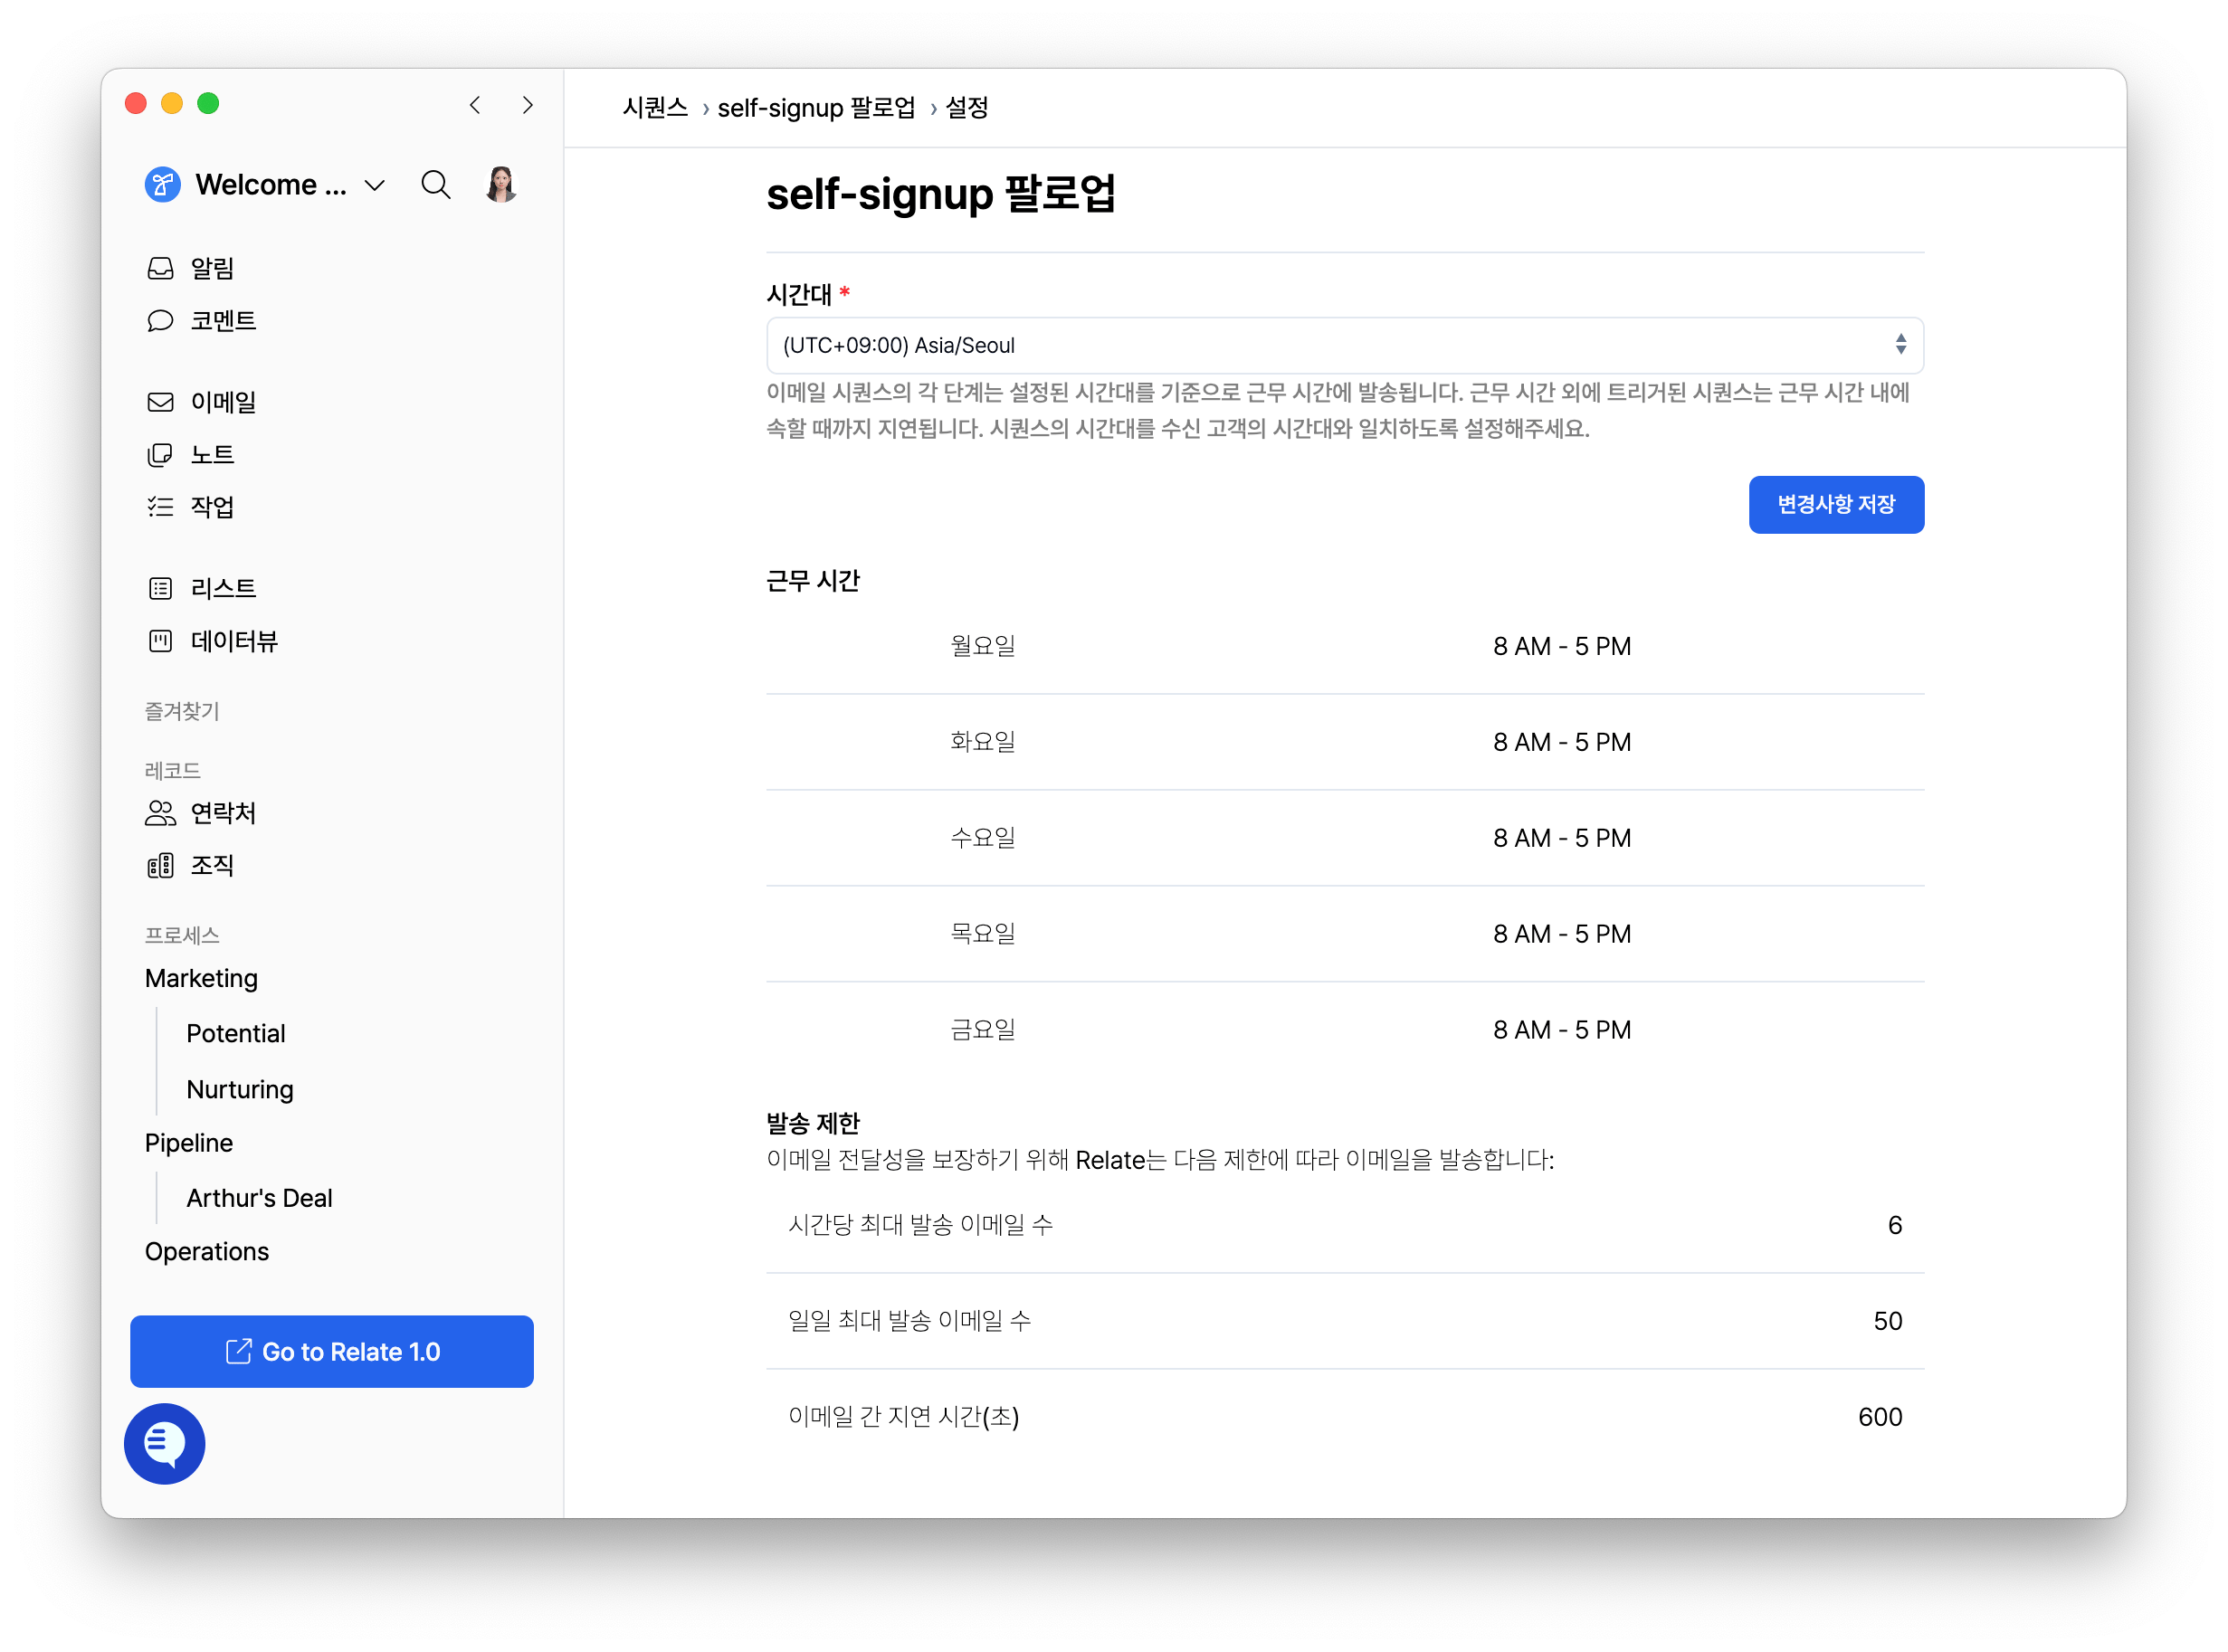Click the 리스트 list icon
The height and width of the screenshot is (1652, 2228).
point(160,589)
